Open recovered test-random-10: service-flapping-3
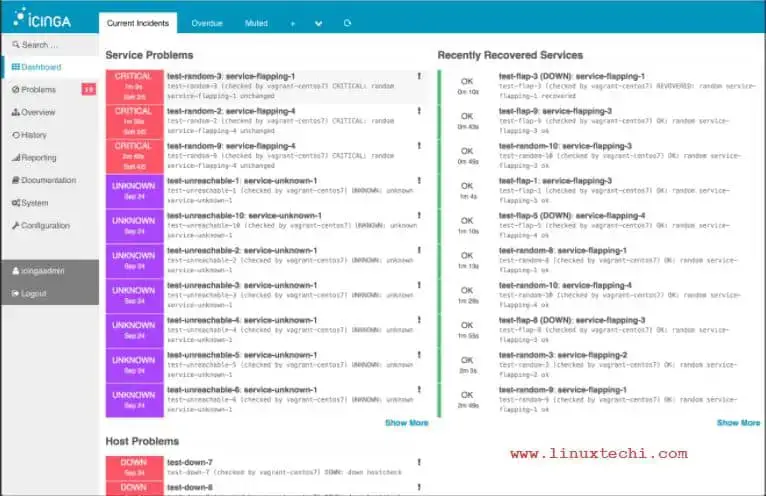 pos(565,146)
